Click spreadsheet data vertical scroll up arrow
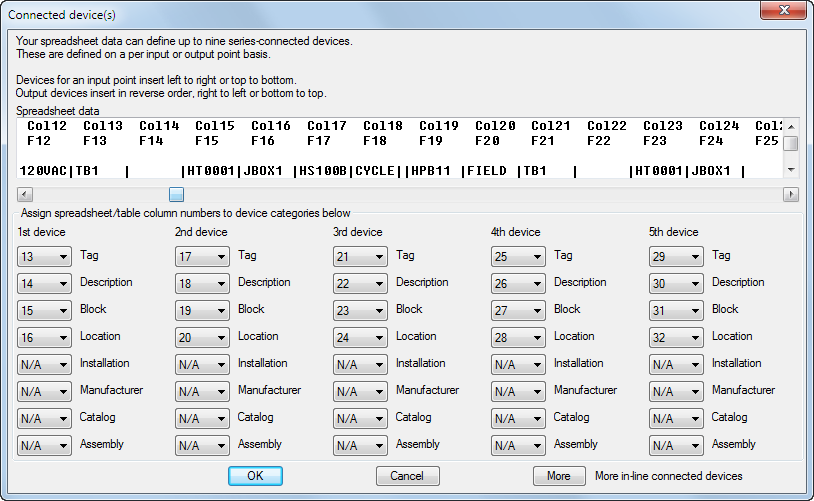 click(791, 126)
